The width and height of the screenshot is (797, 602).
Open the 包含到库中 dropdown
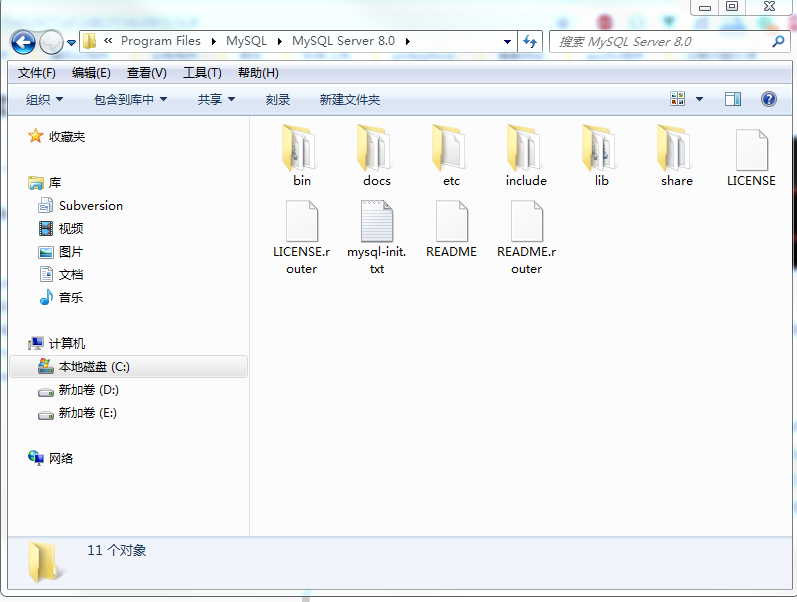[x=130, y=100]
